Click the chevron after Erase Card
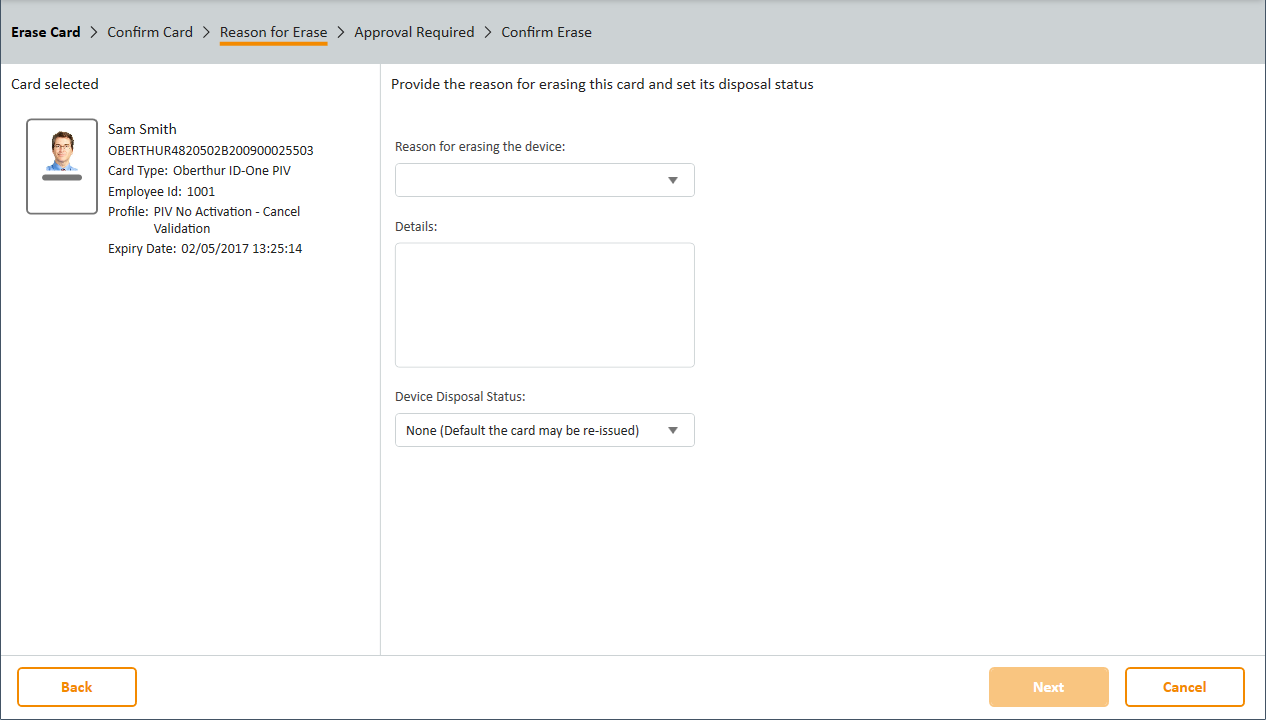This screenshot has height=720, width=1266. click(x=94, y=32)
